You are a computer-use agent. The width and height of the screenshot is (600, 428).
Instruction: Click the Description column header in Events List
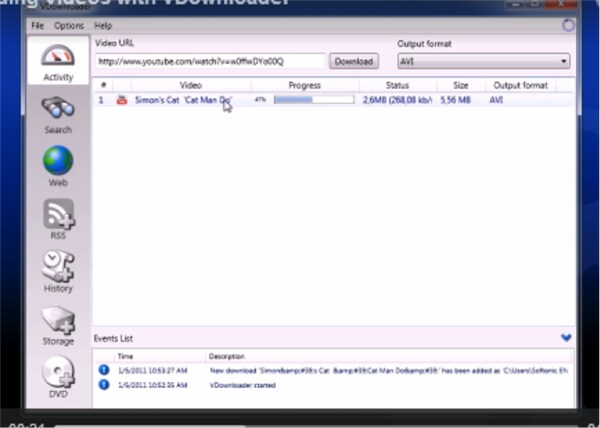coord(227,356)
